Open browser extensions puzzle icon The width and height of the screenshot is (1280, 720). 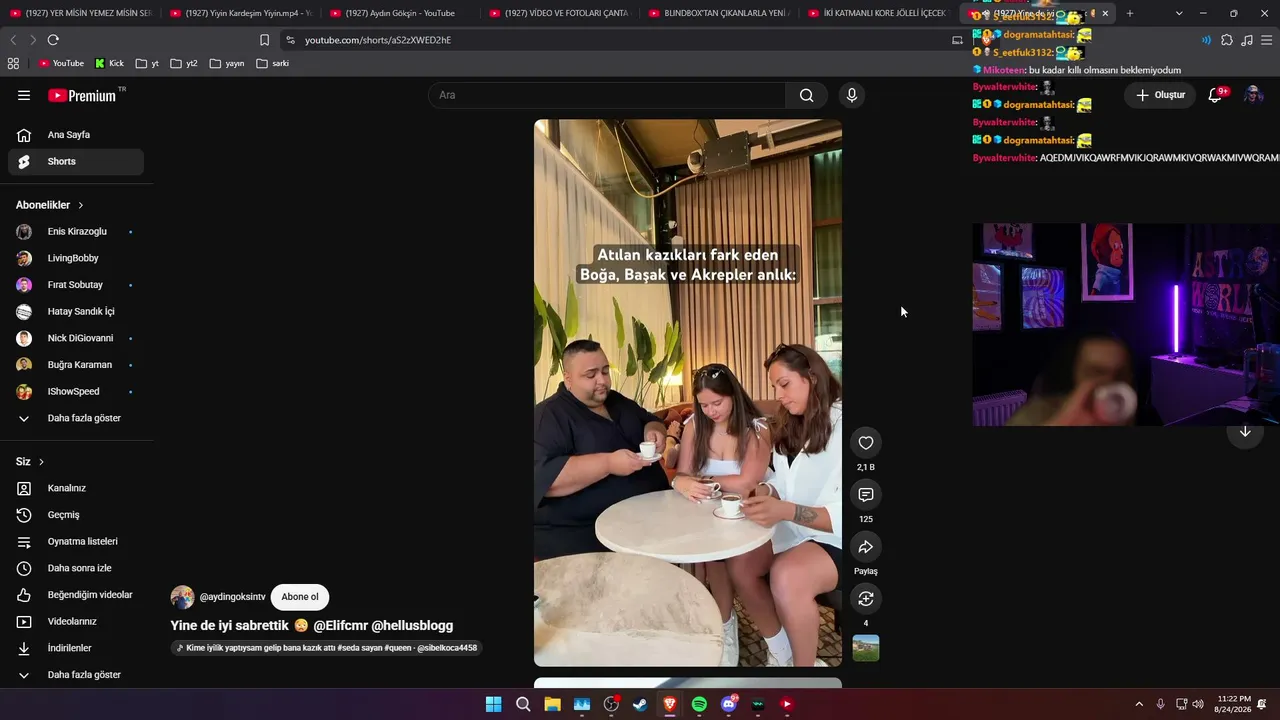click(1227, 40)
